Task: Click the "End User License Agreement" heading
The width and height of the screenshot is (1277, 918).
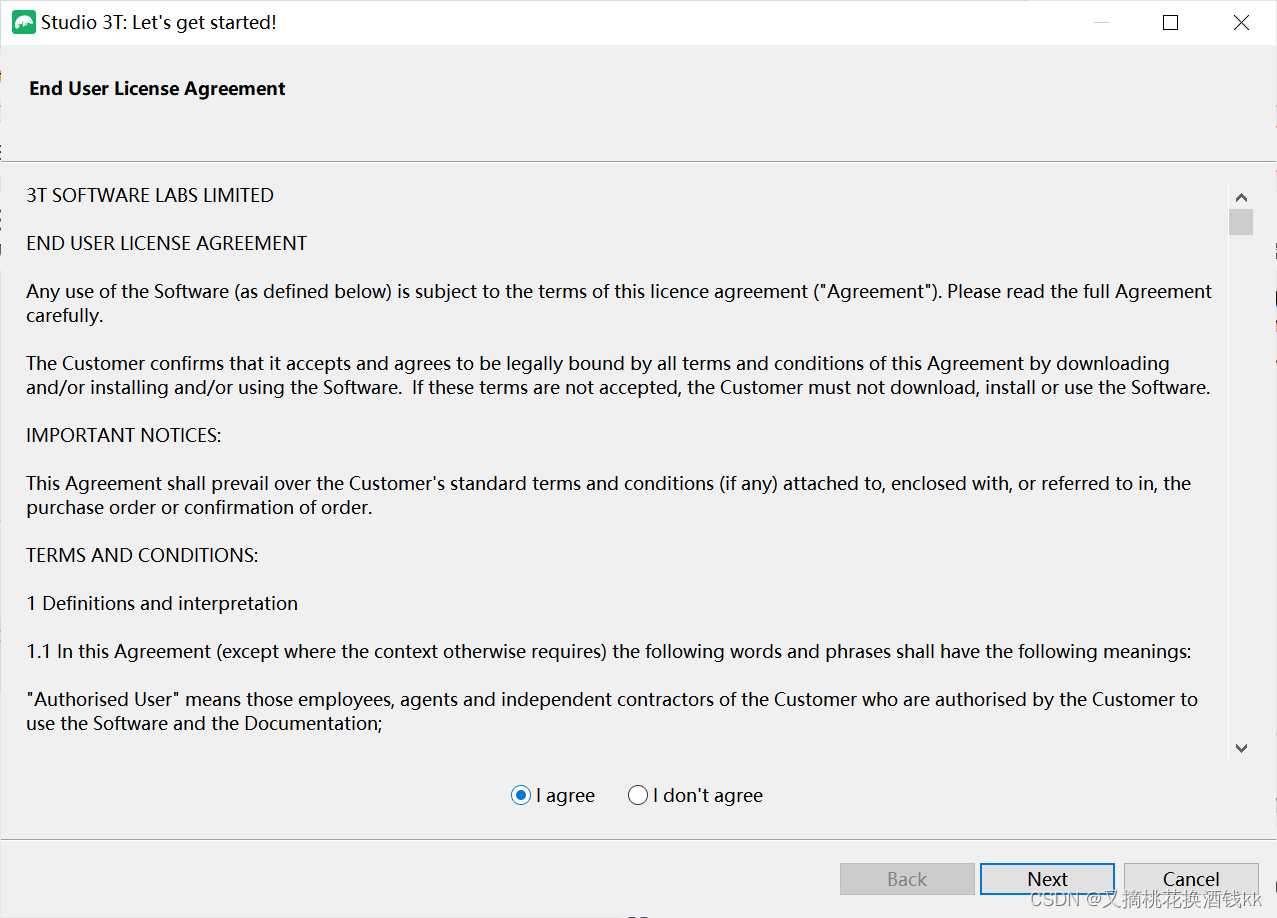Action: click(157, 89)
